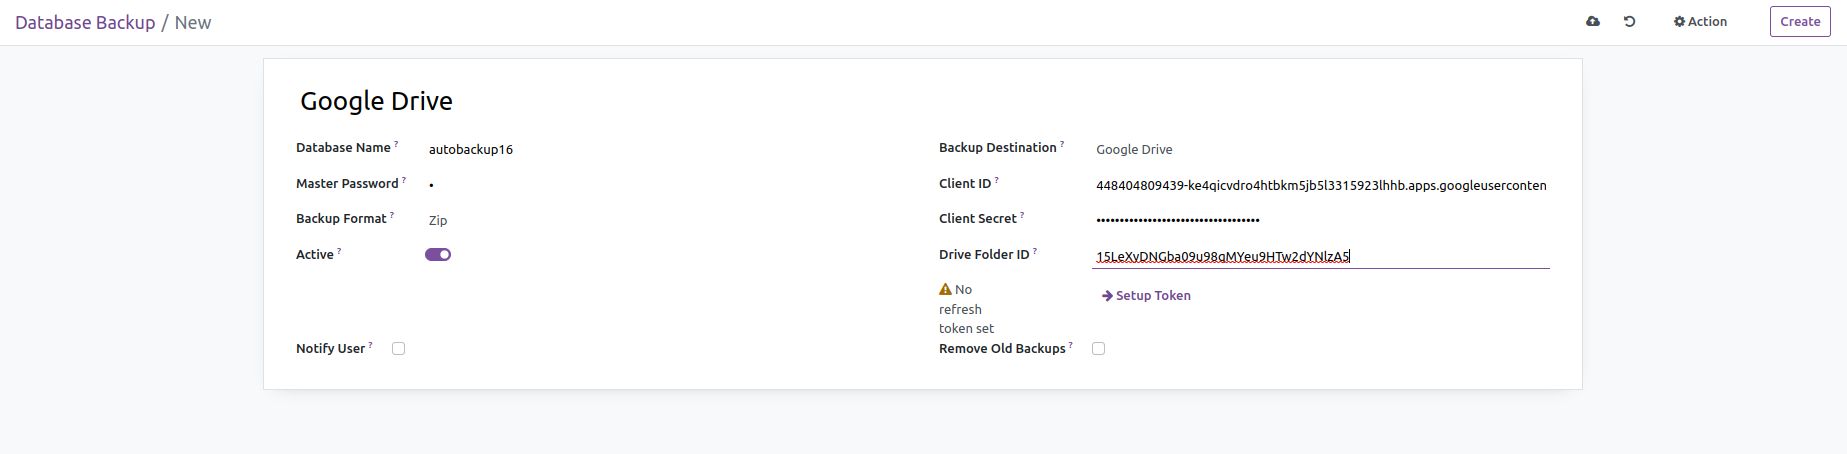Click the Setup Token arrow icon
Viewport: 1847px width, 454px height.
tap(1107, 295)
